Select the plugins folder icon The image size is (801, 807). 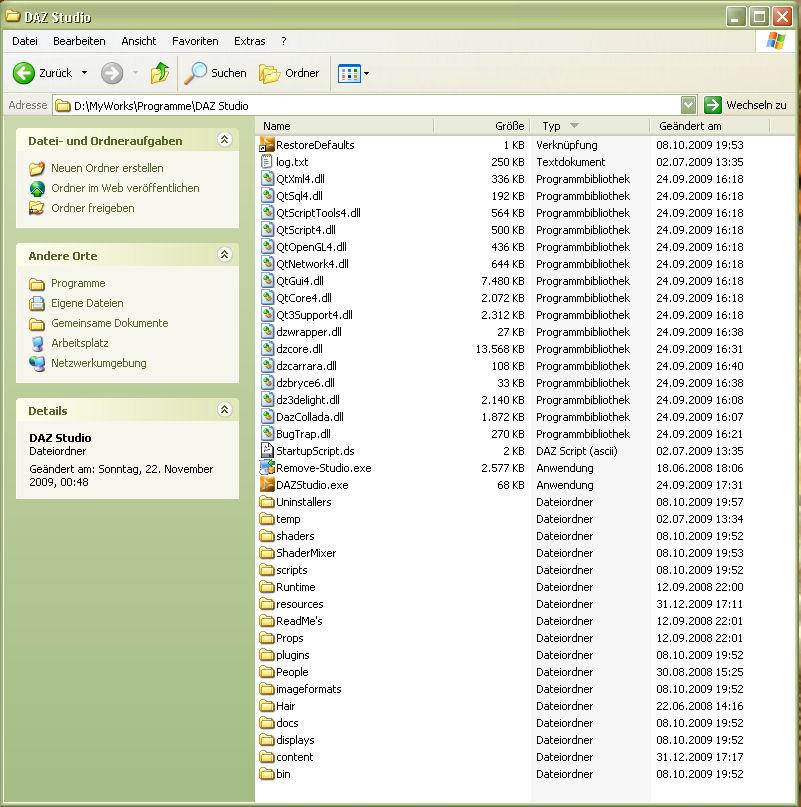[267, 655]
